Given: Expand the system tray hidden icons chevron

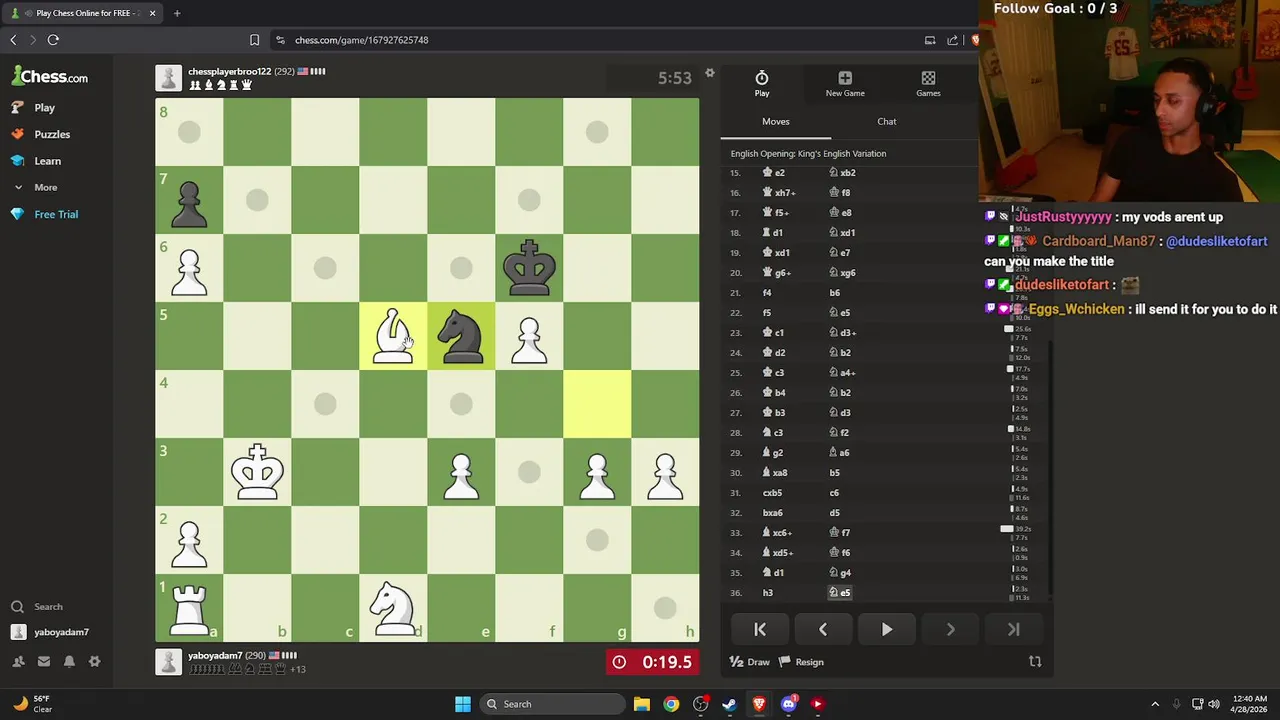Looking at the screenshot, I should coord(1155,704).
